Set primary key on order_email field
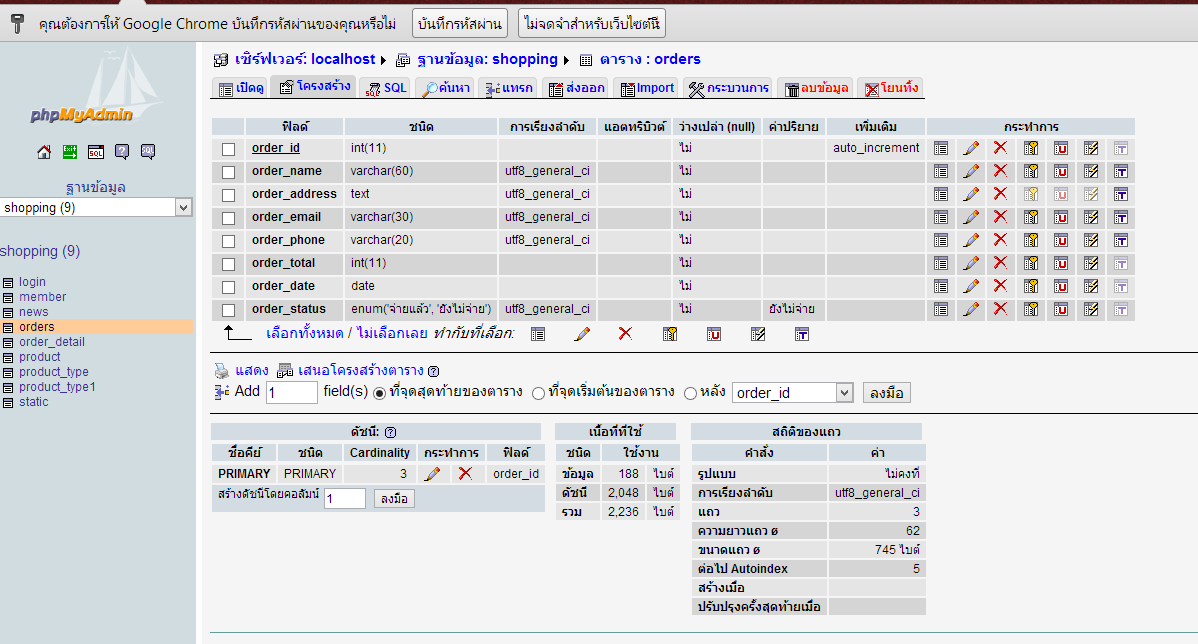The height and width of the screenshot is (644, 1198). pyautogui.click(x=1031, y=217)
